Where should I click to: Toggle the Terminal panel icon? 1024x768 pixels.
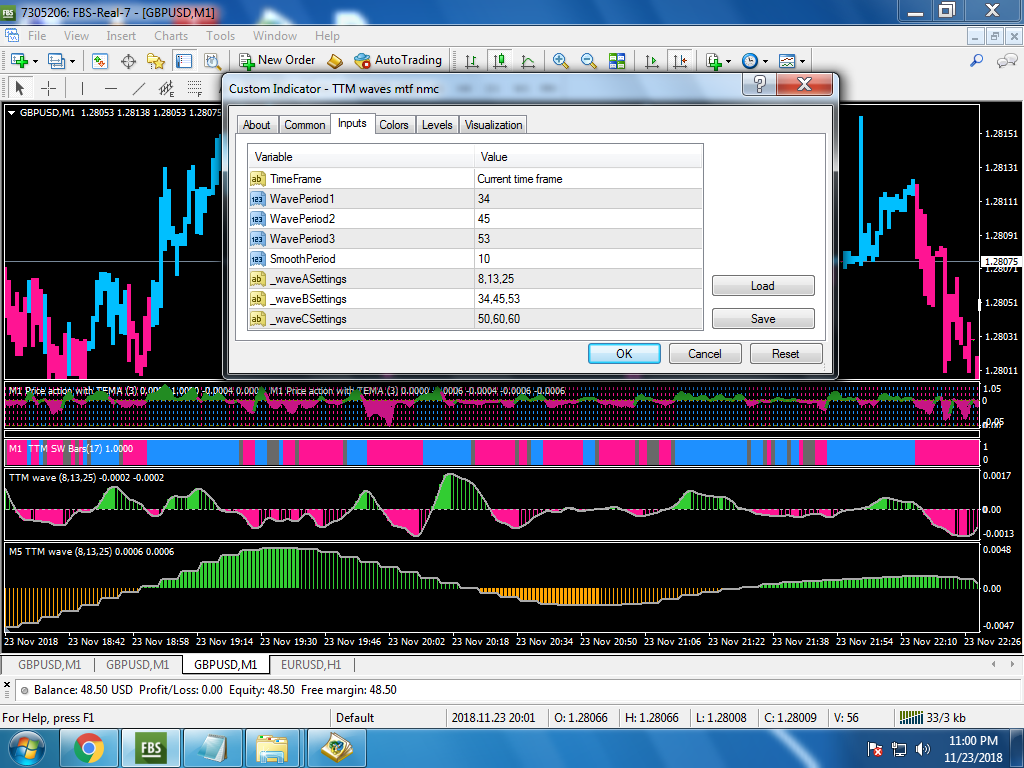click(184, 61)
